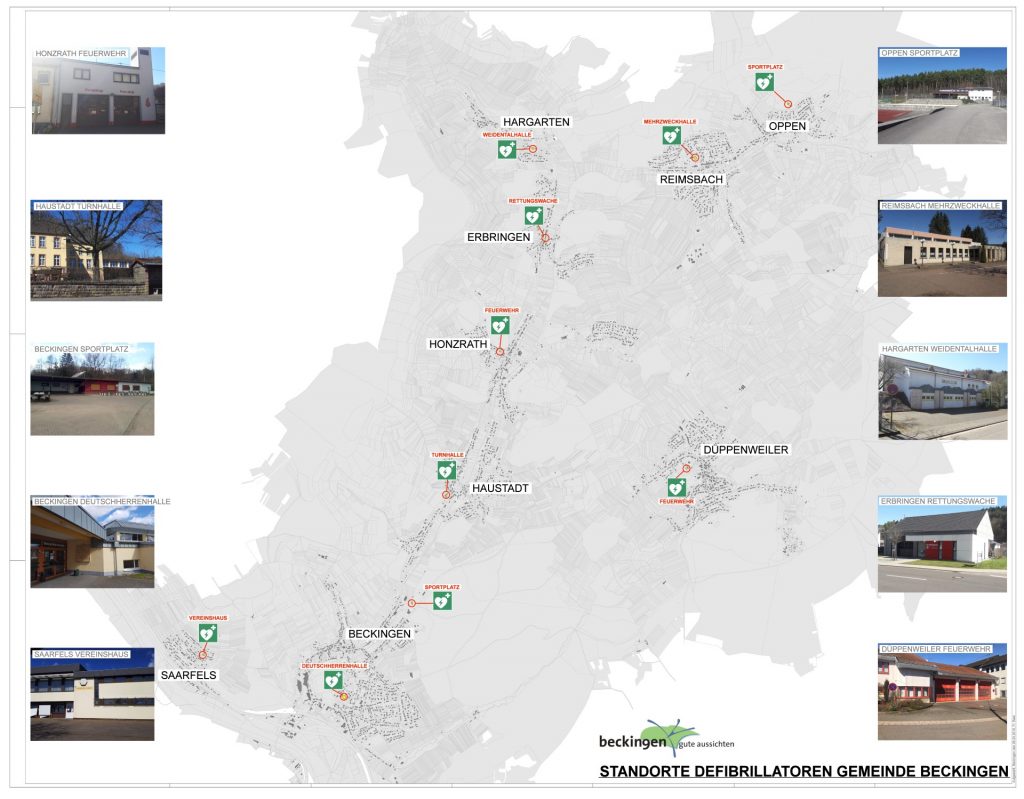The image size is (1024, 799).
Task: View the Erbringen Rettungswache photo
Action: click(942, 544)
